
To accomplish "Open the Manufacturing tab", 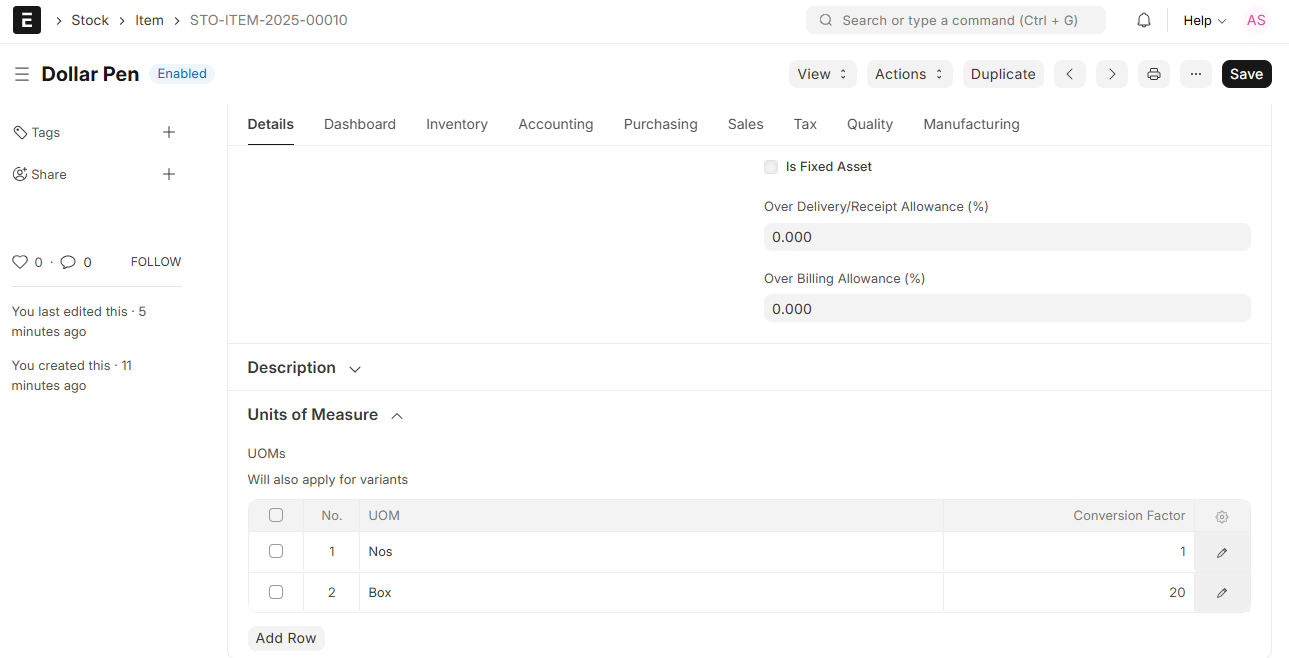I will point(970,124).
